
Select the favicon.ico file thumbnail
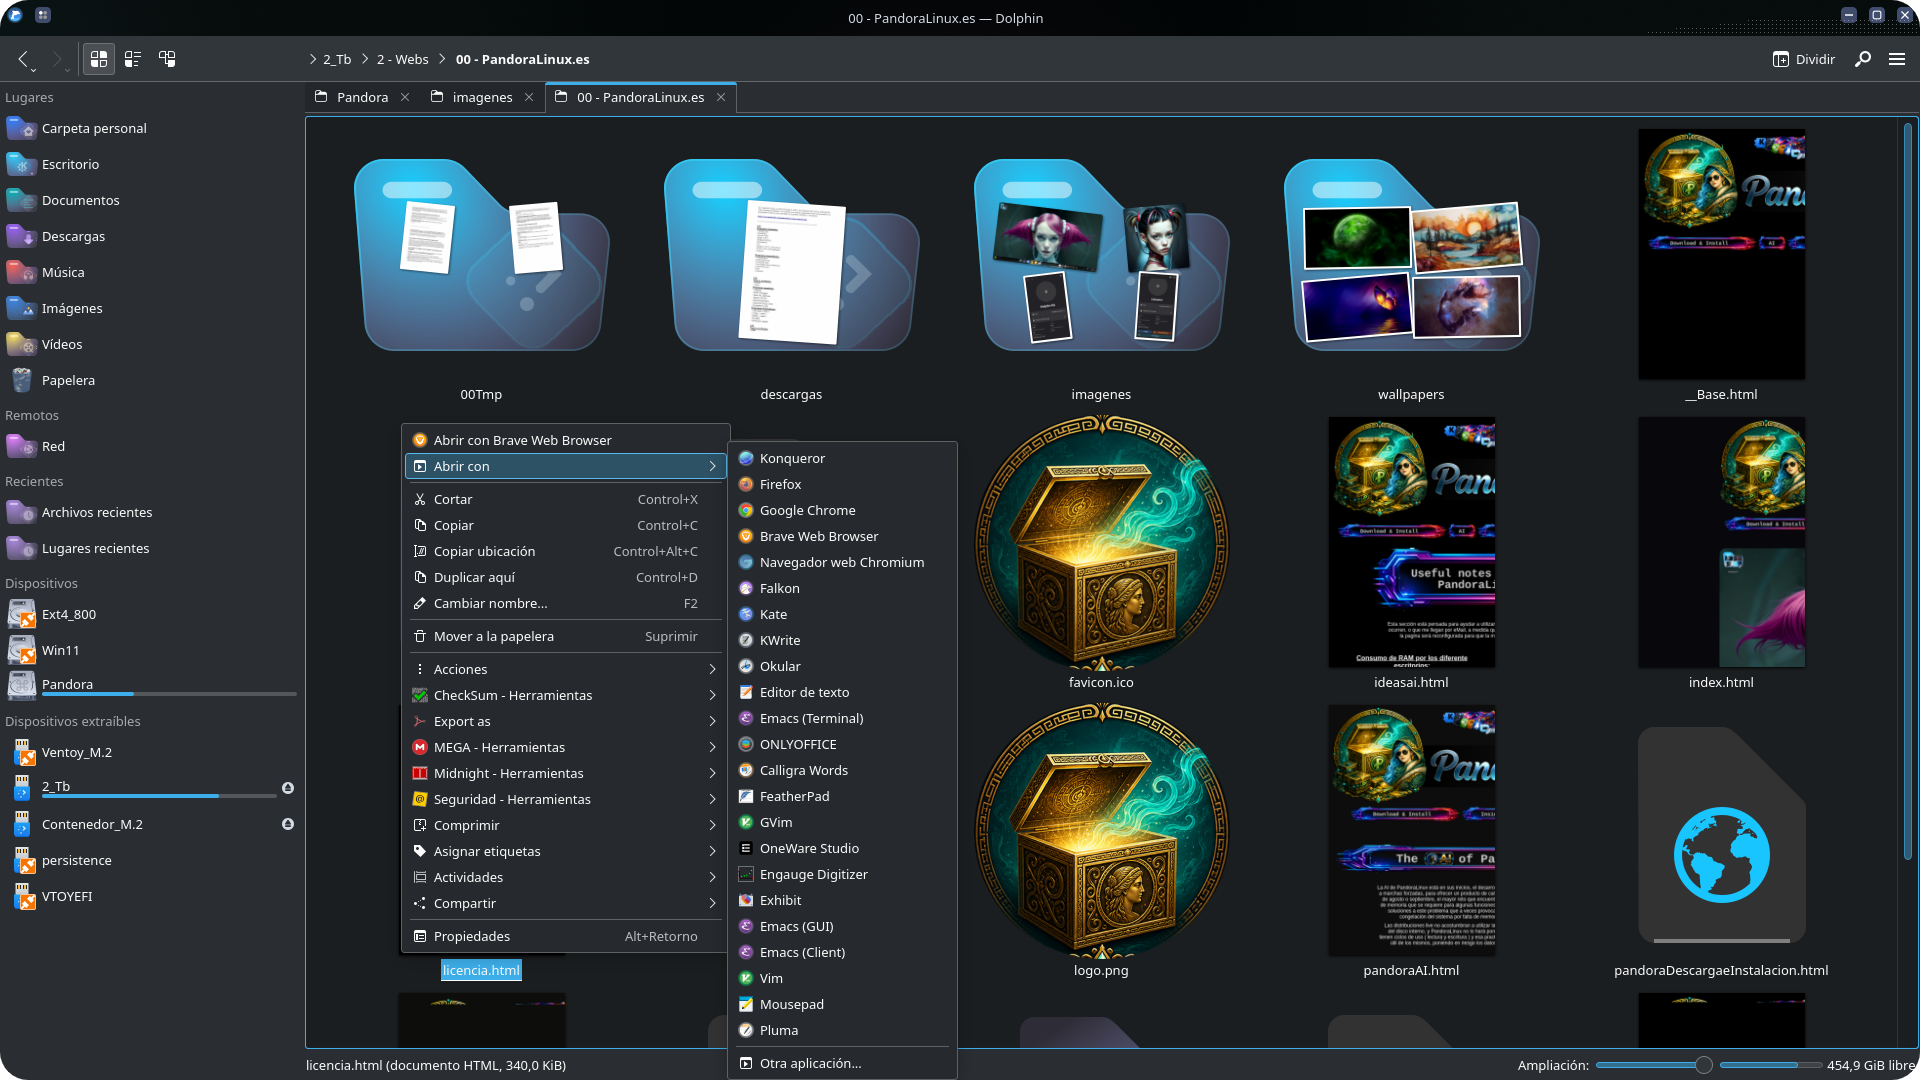pyautogui.click(x=1101, y=543)
